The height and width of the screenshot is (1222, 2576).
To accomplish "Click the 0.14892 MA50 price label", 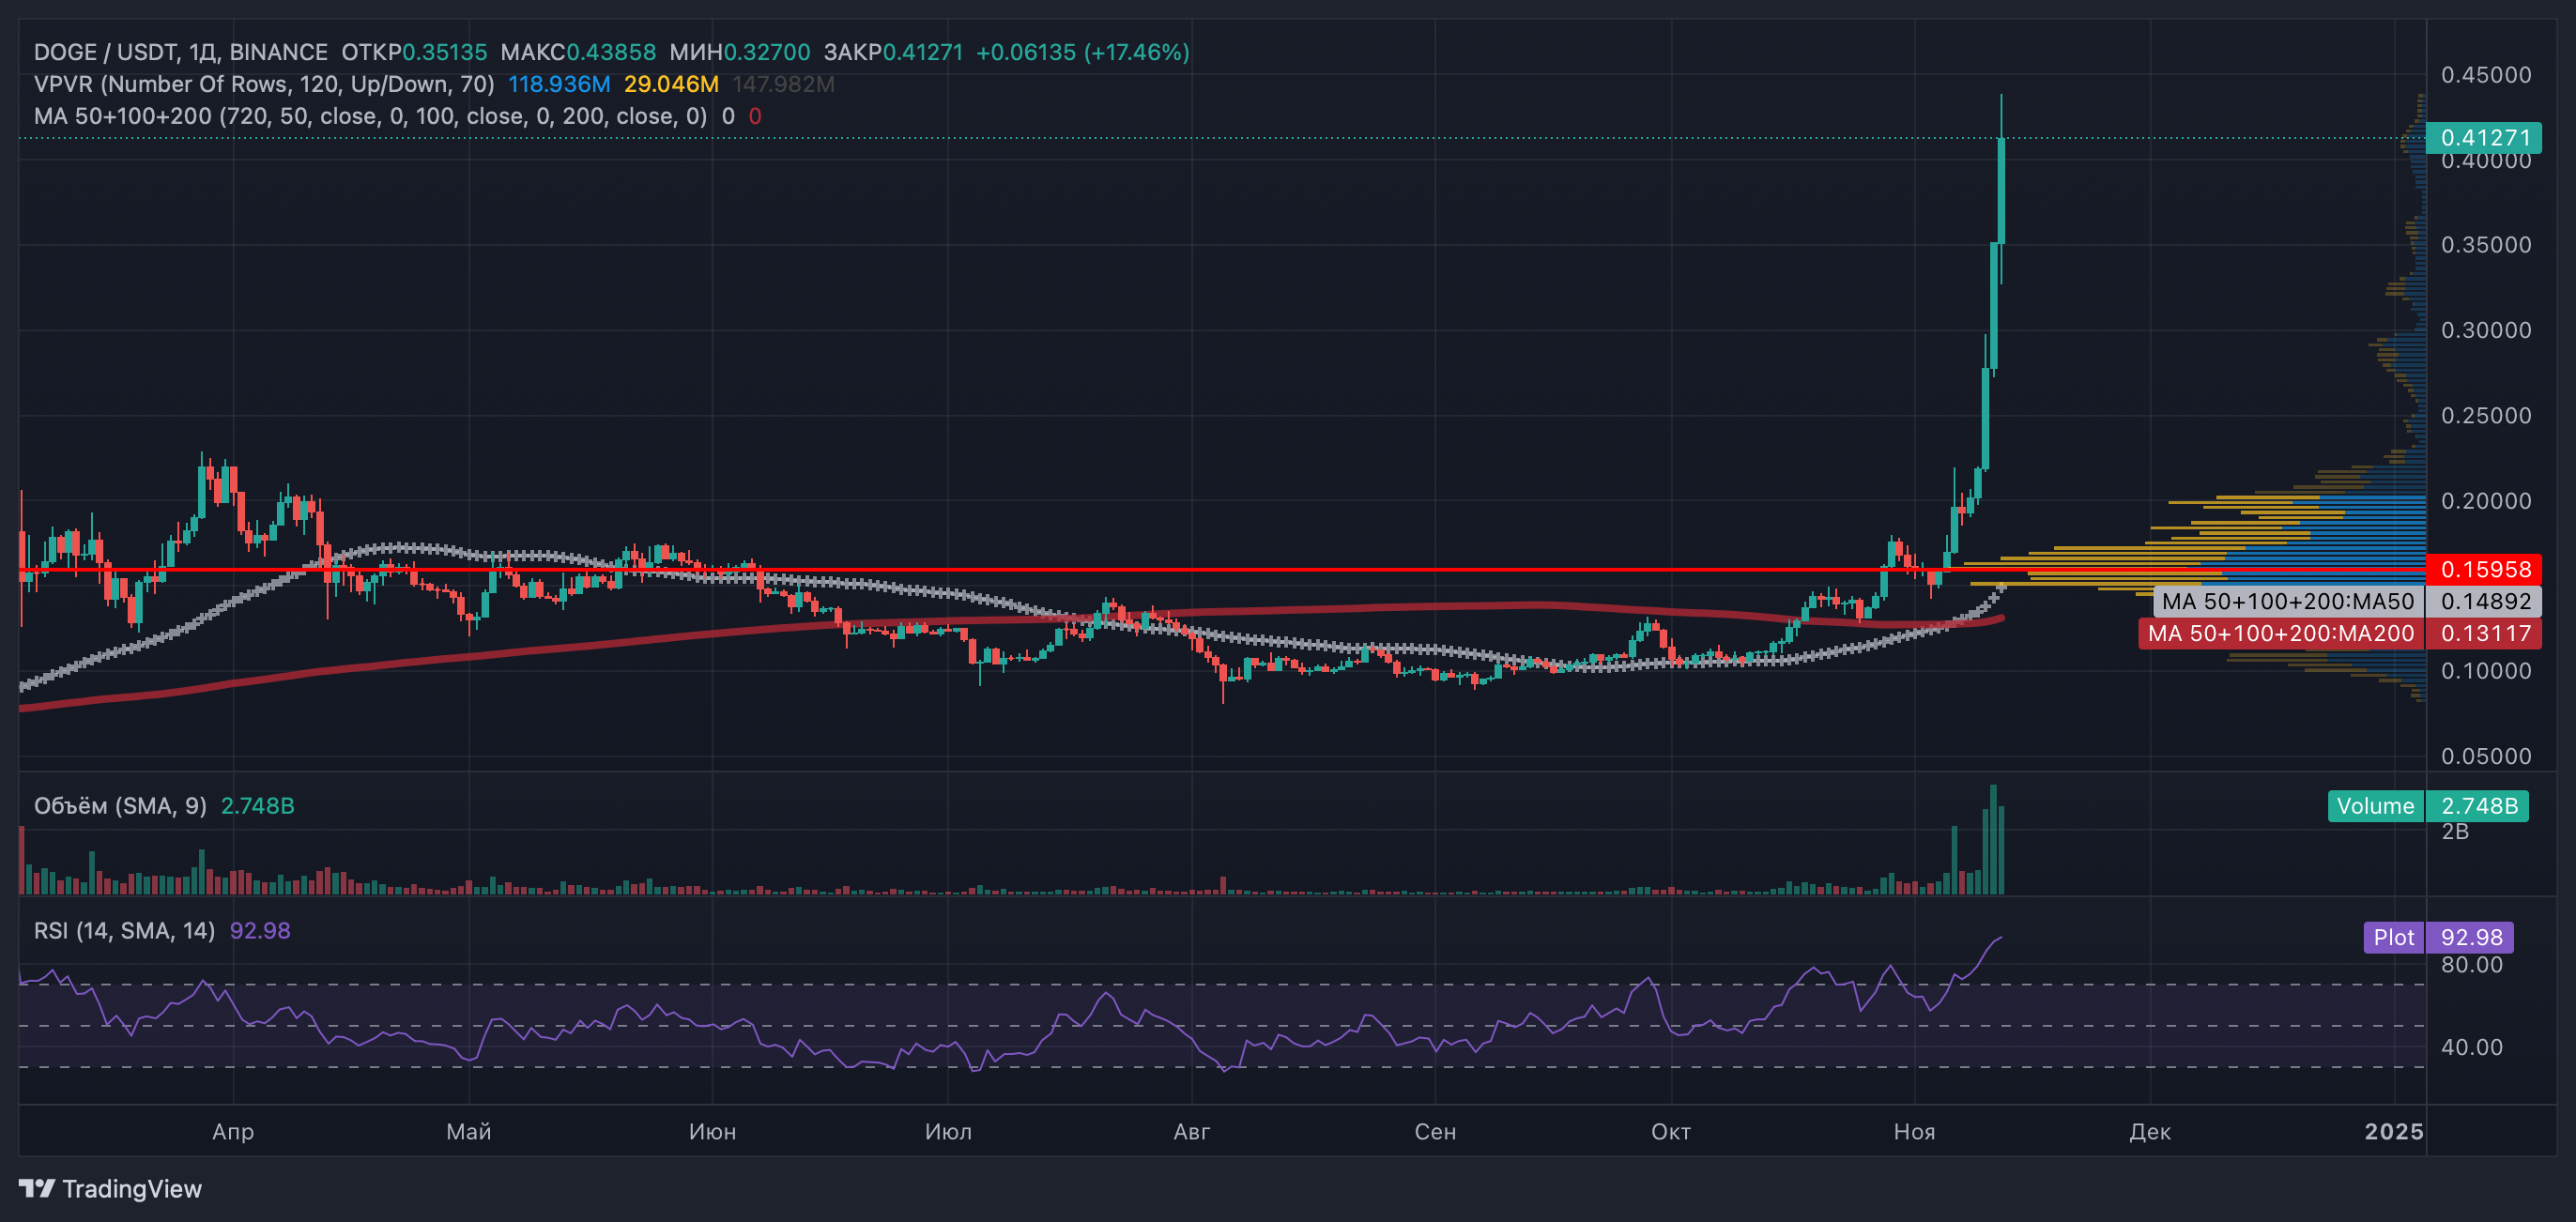I will pyautogui.click(x=2485, y=602).
